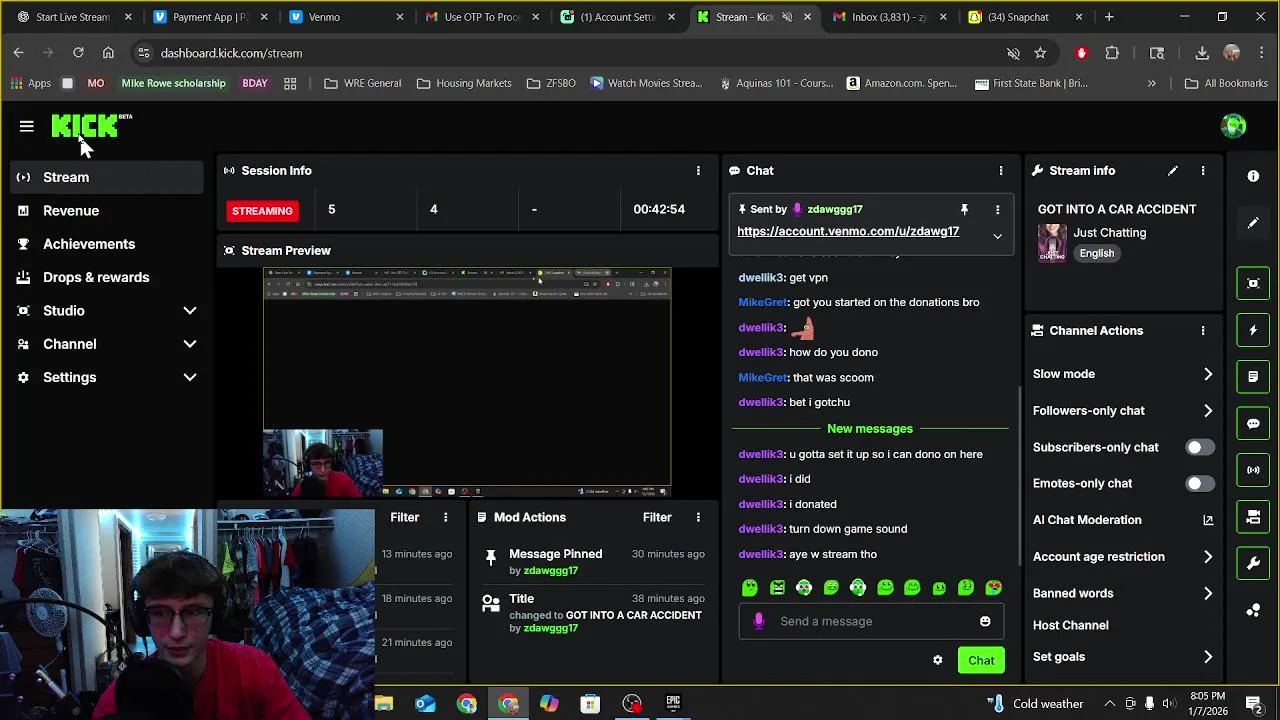Viewport: 1280px width, 720px height.
Task: Expand Settings section in sidebar
Action: (x=189, y=377)
